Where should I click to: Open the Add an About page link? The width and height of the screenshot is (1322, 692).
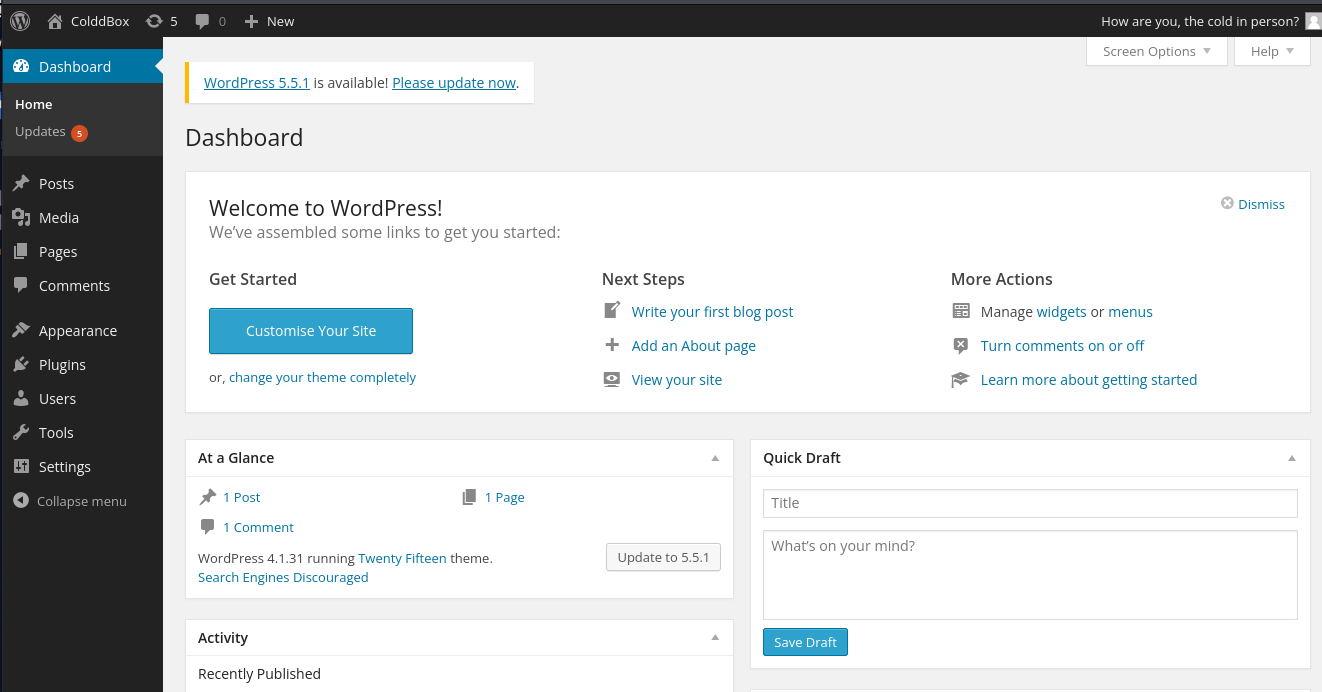pos(694,346)
